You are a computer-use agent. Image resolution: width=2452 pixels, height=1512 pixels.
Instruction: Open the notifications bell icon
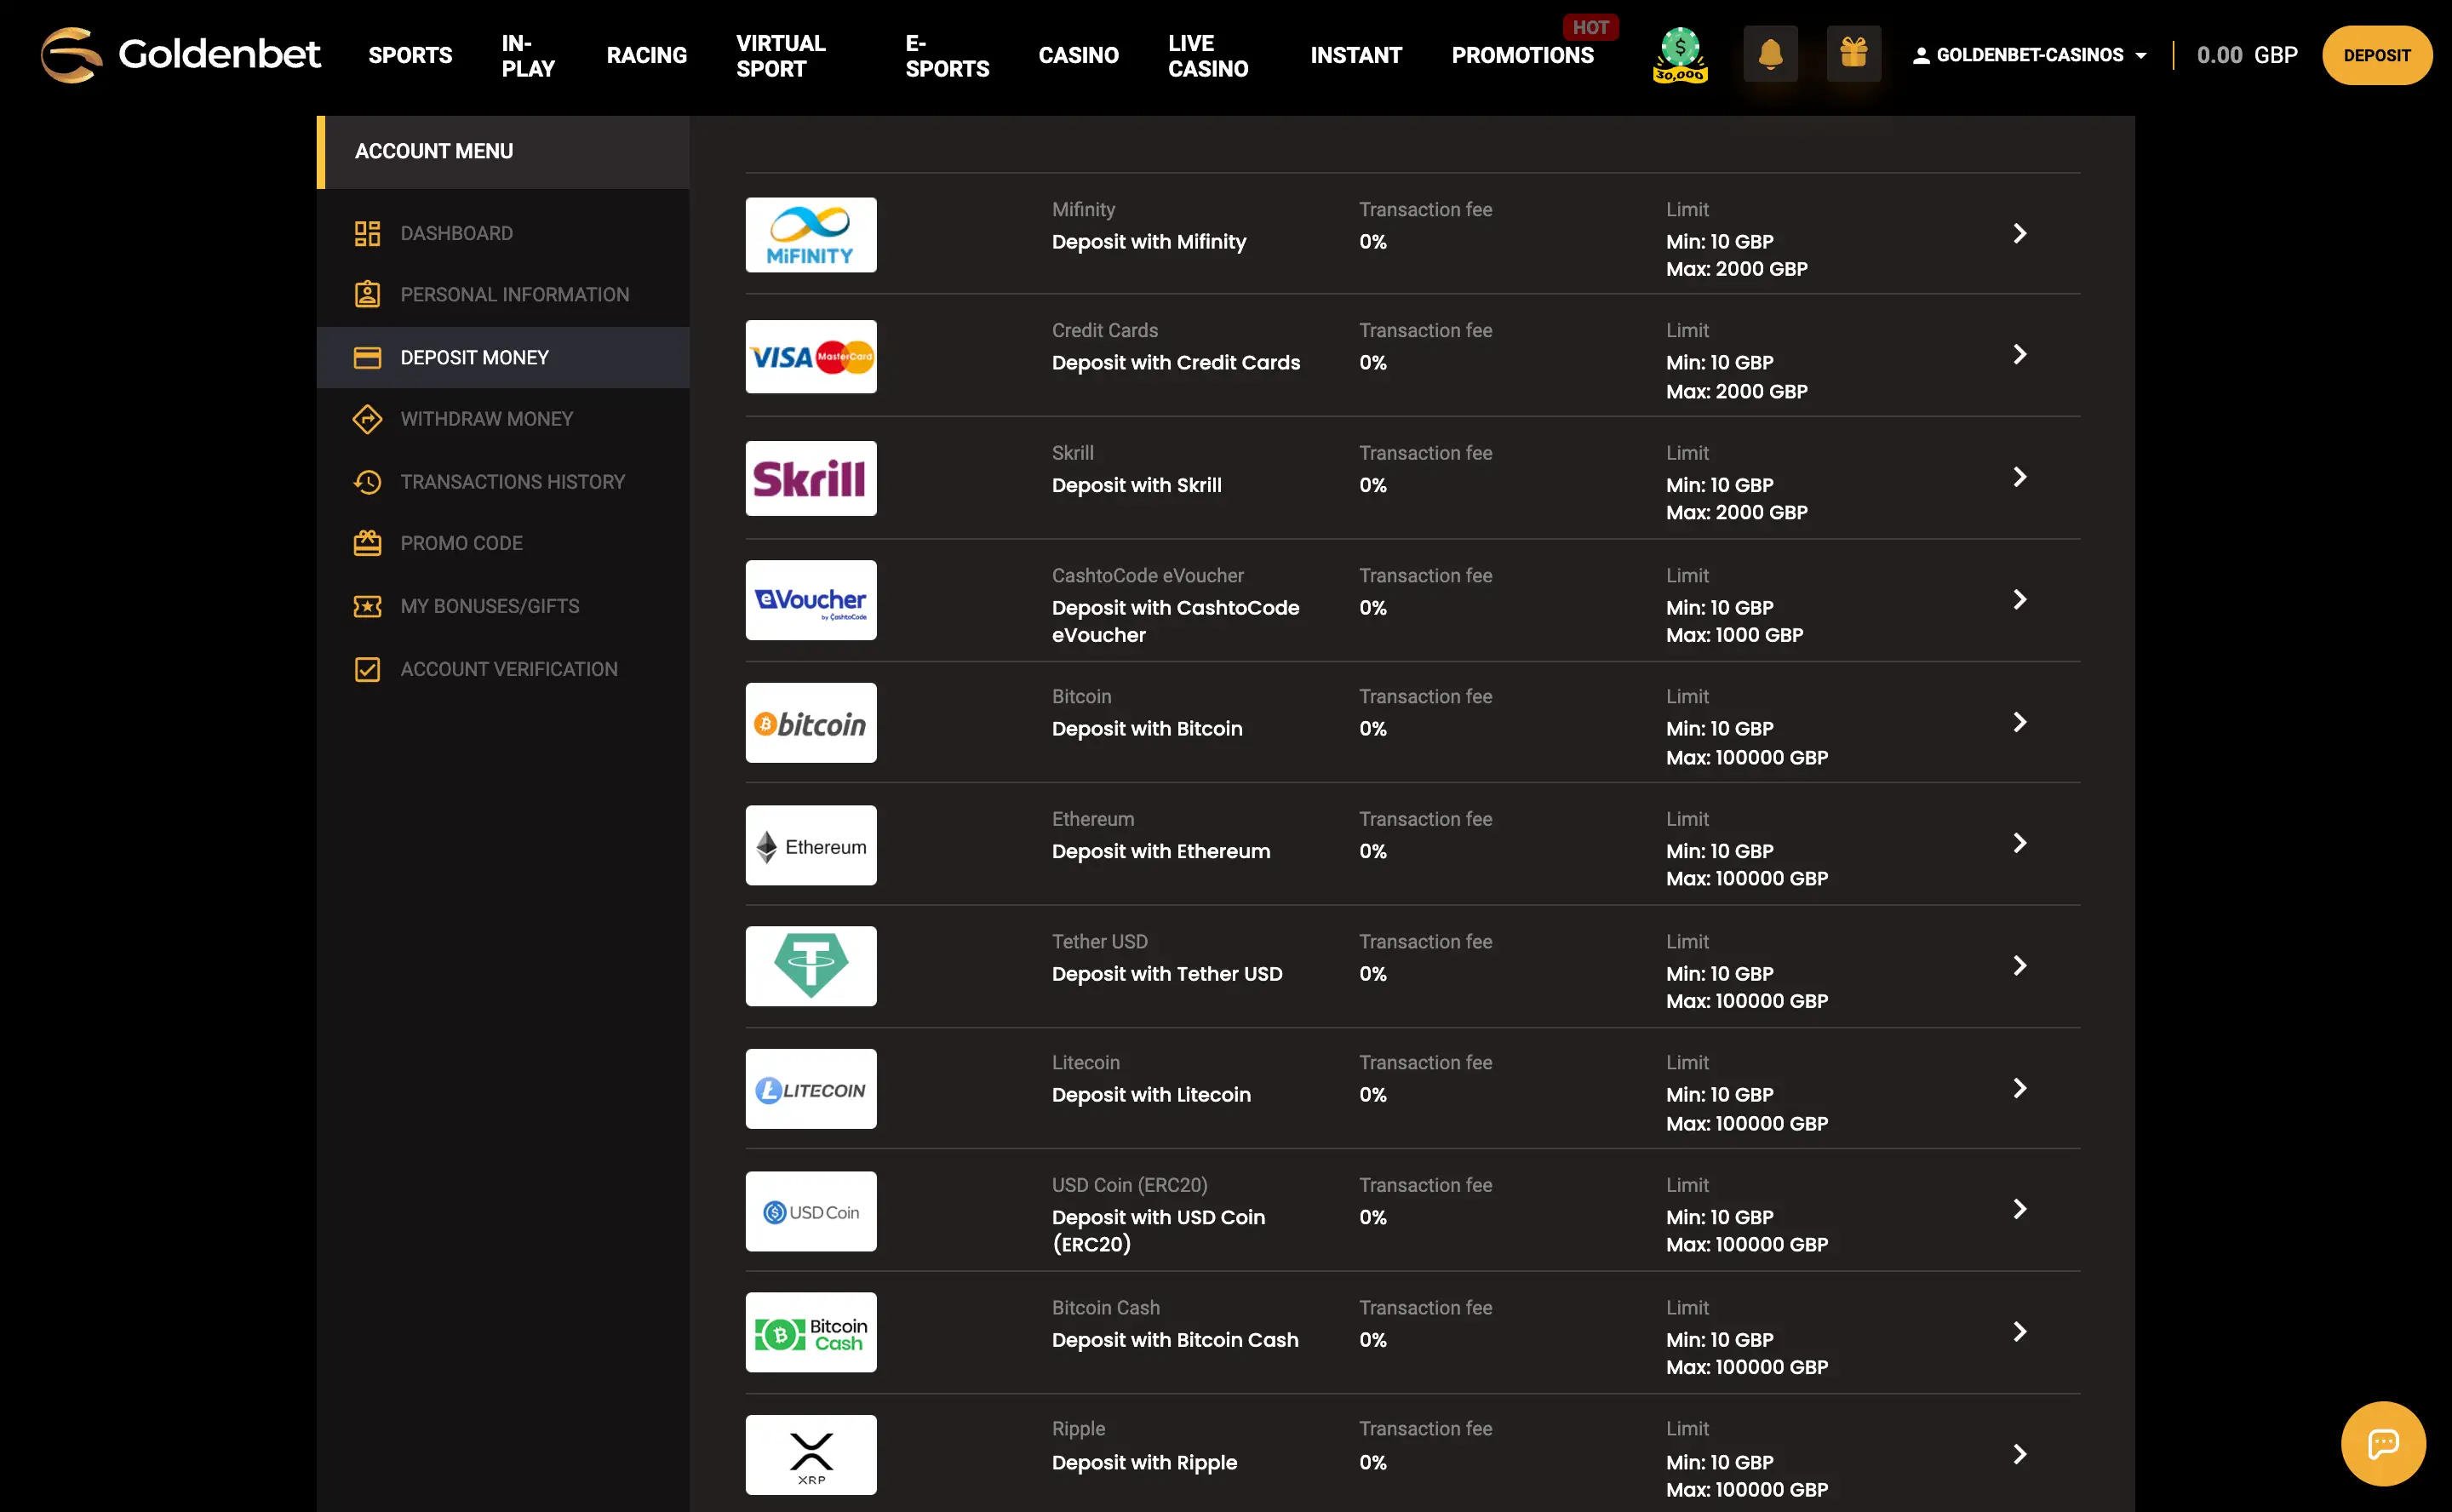[x=1770, y=54]
